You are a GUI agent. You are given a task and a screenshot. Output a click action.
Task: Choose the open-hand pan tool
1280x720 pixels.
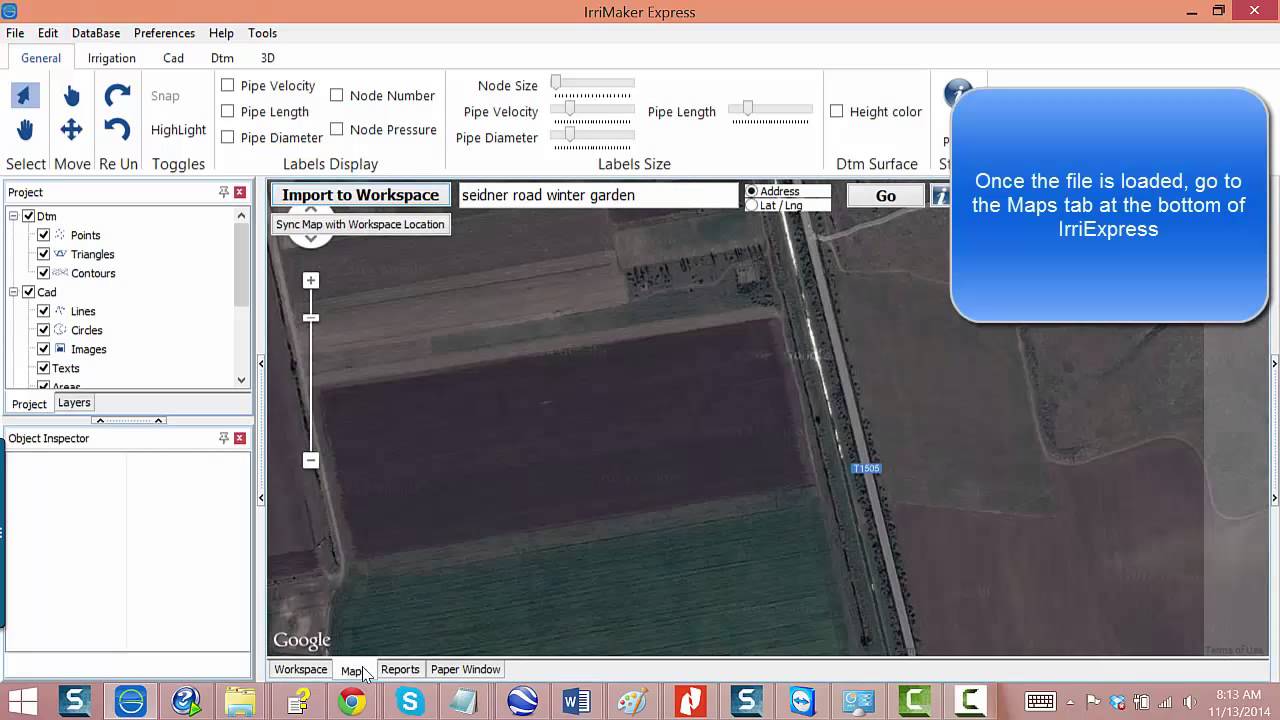(x=25, y=129)
